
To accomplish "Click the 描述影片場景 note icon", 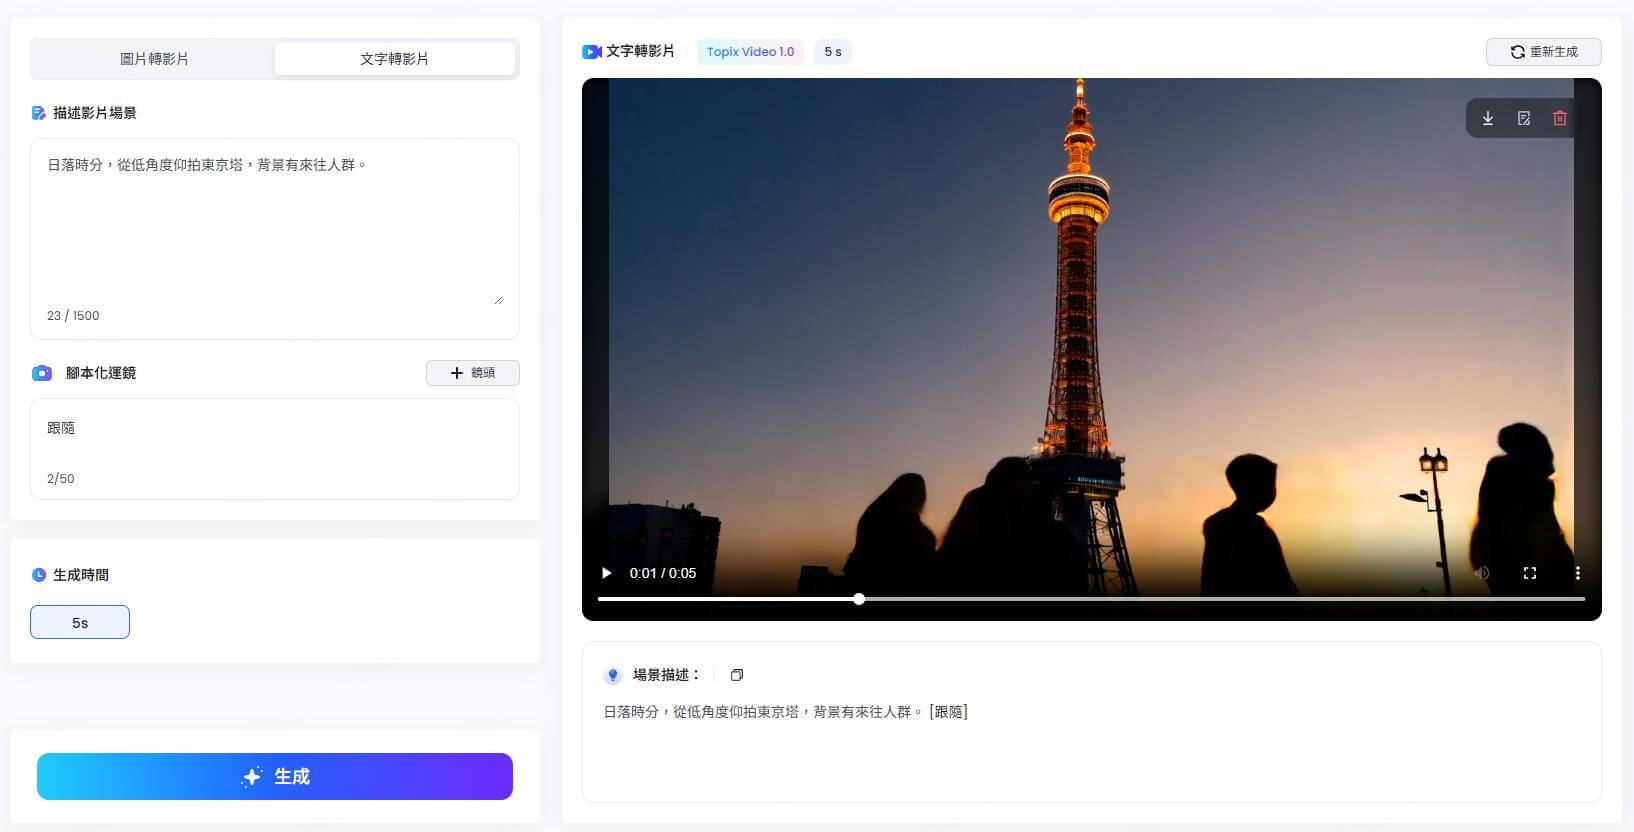I will point(39,113).
